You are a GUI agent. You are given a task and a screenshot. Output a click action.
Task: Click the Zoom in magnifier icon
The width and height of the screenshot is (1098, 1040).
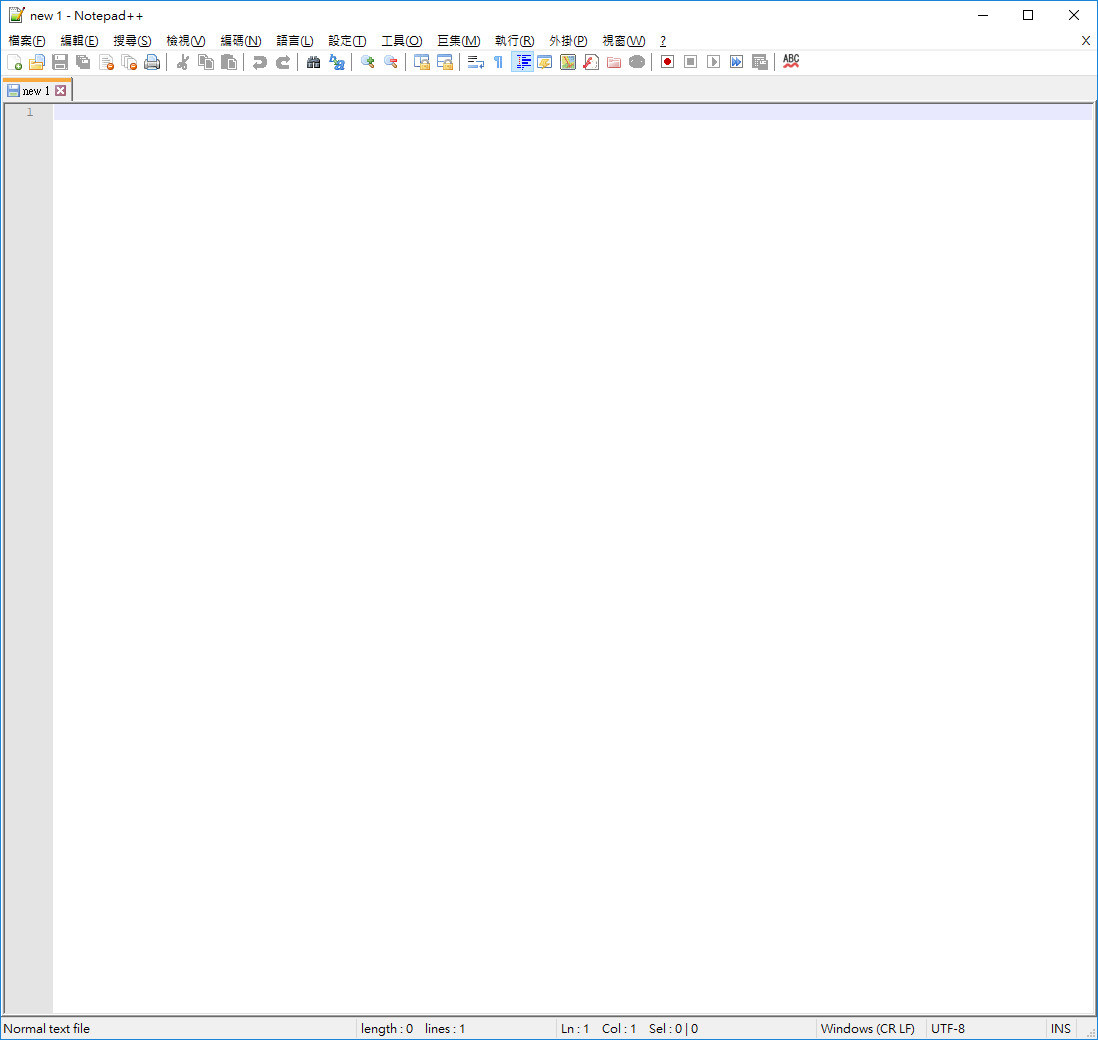368,62
